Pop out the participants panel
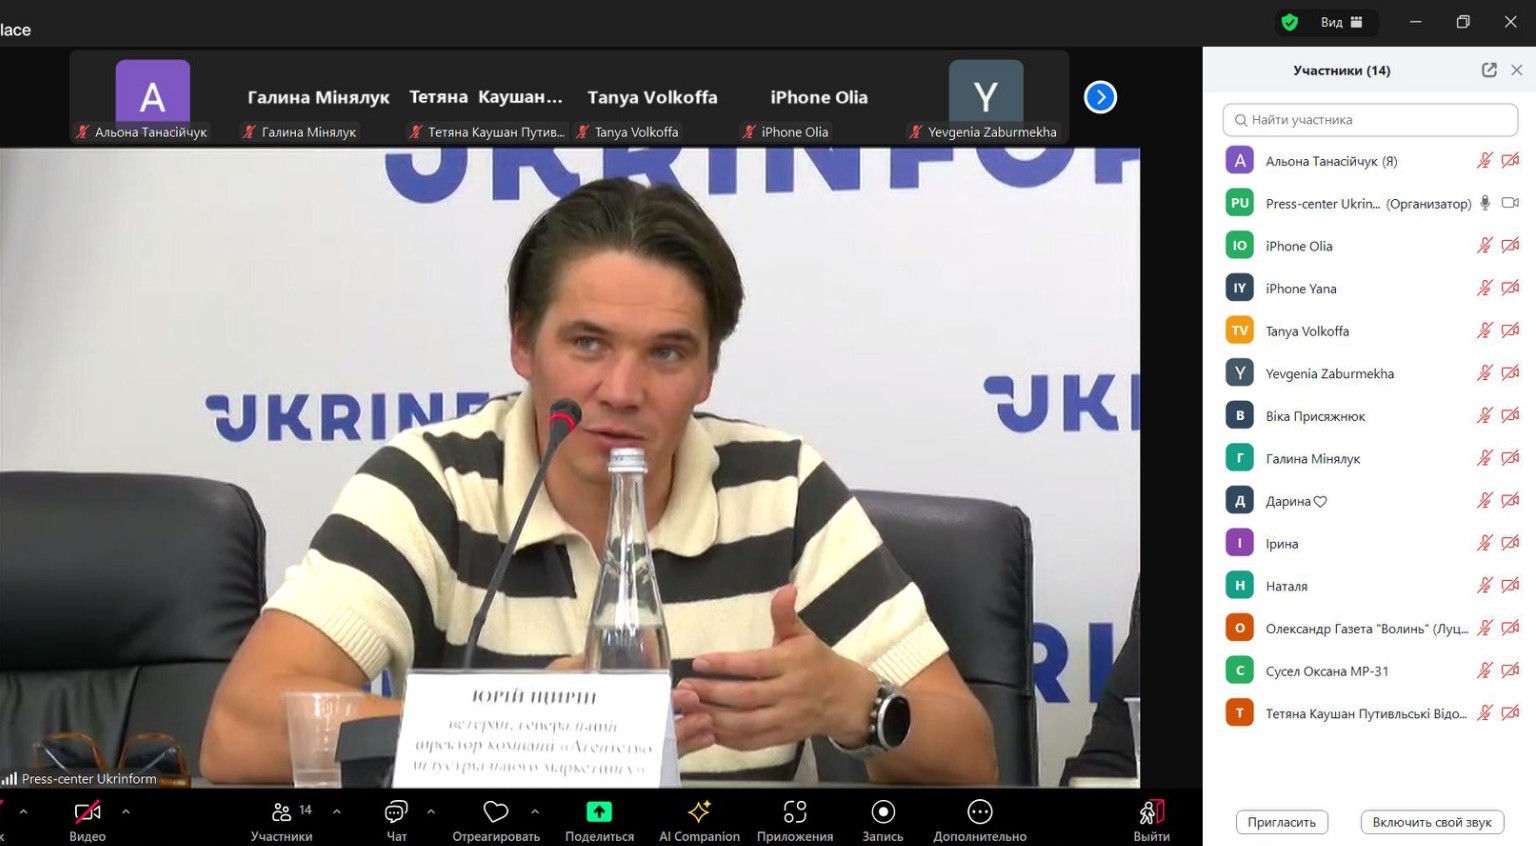The image size is (1536, 846). tap(1489, 70)
